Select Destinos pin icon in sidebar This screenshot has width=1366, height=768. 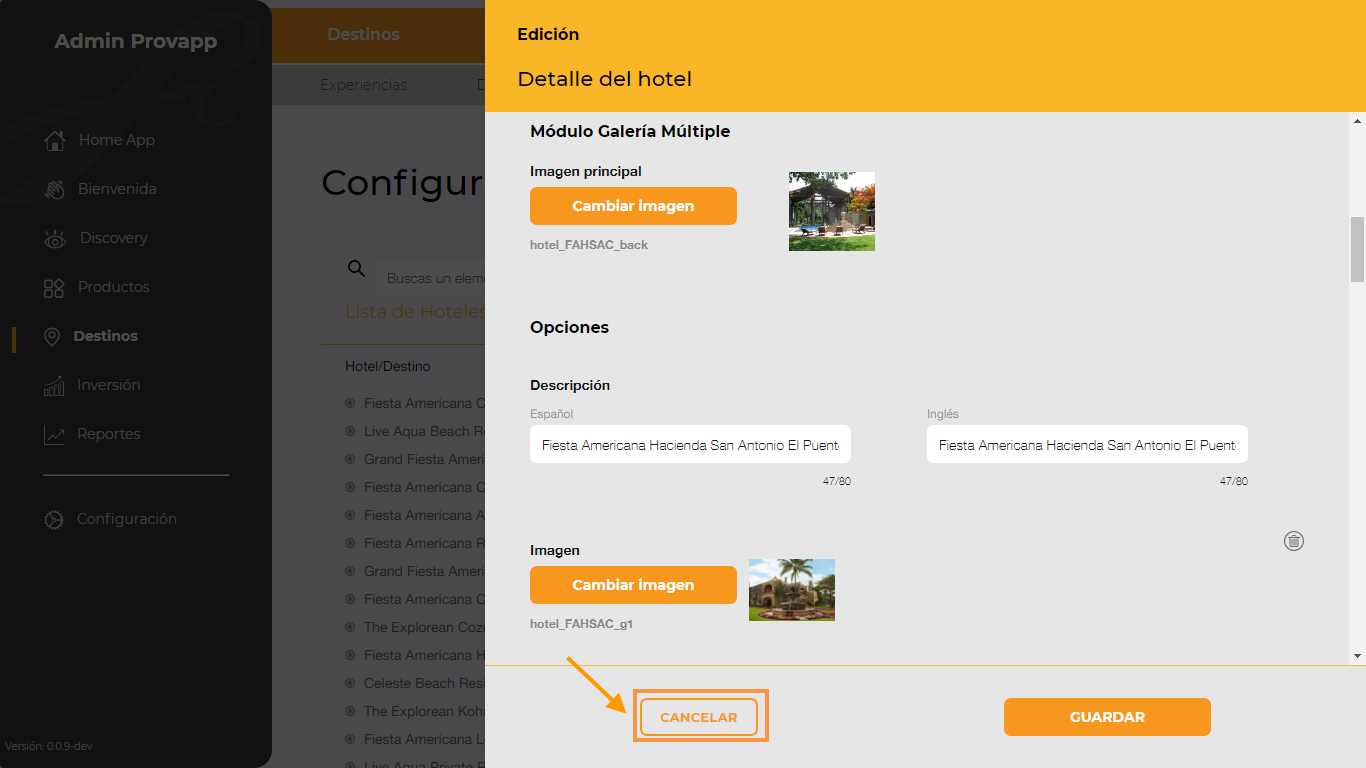[x=53, y=336]
